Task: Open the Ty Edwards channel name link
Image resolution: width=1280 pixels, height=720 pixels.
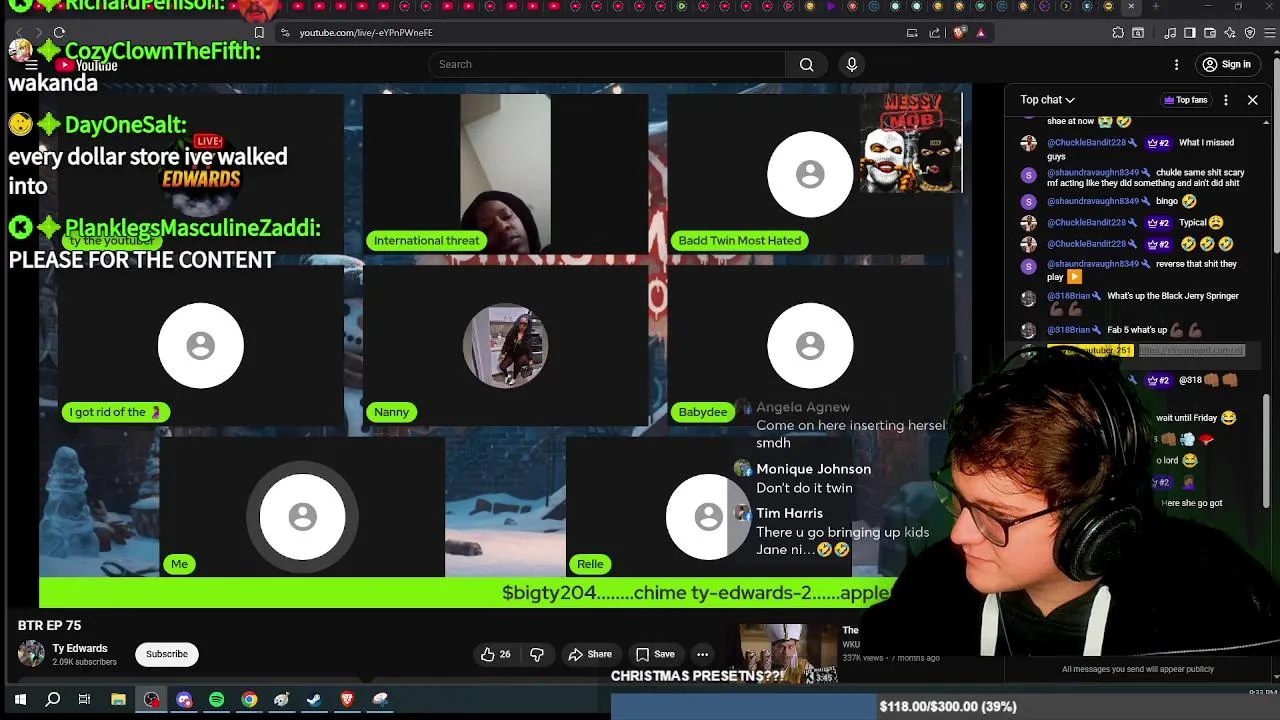Action: pyautogui.click(x=80, y=648)
